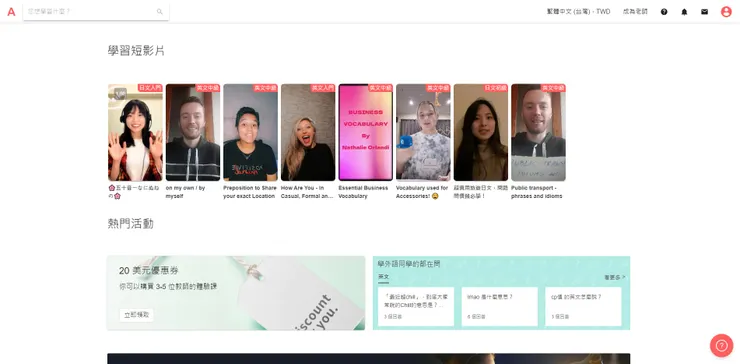Focus the course search field
Screen dimensions: 740x364
[x=96, y=12]
